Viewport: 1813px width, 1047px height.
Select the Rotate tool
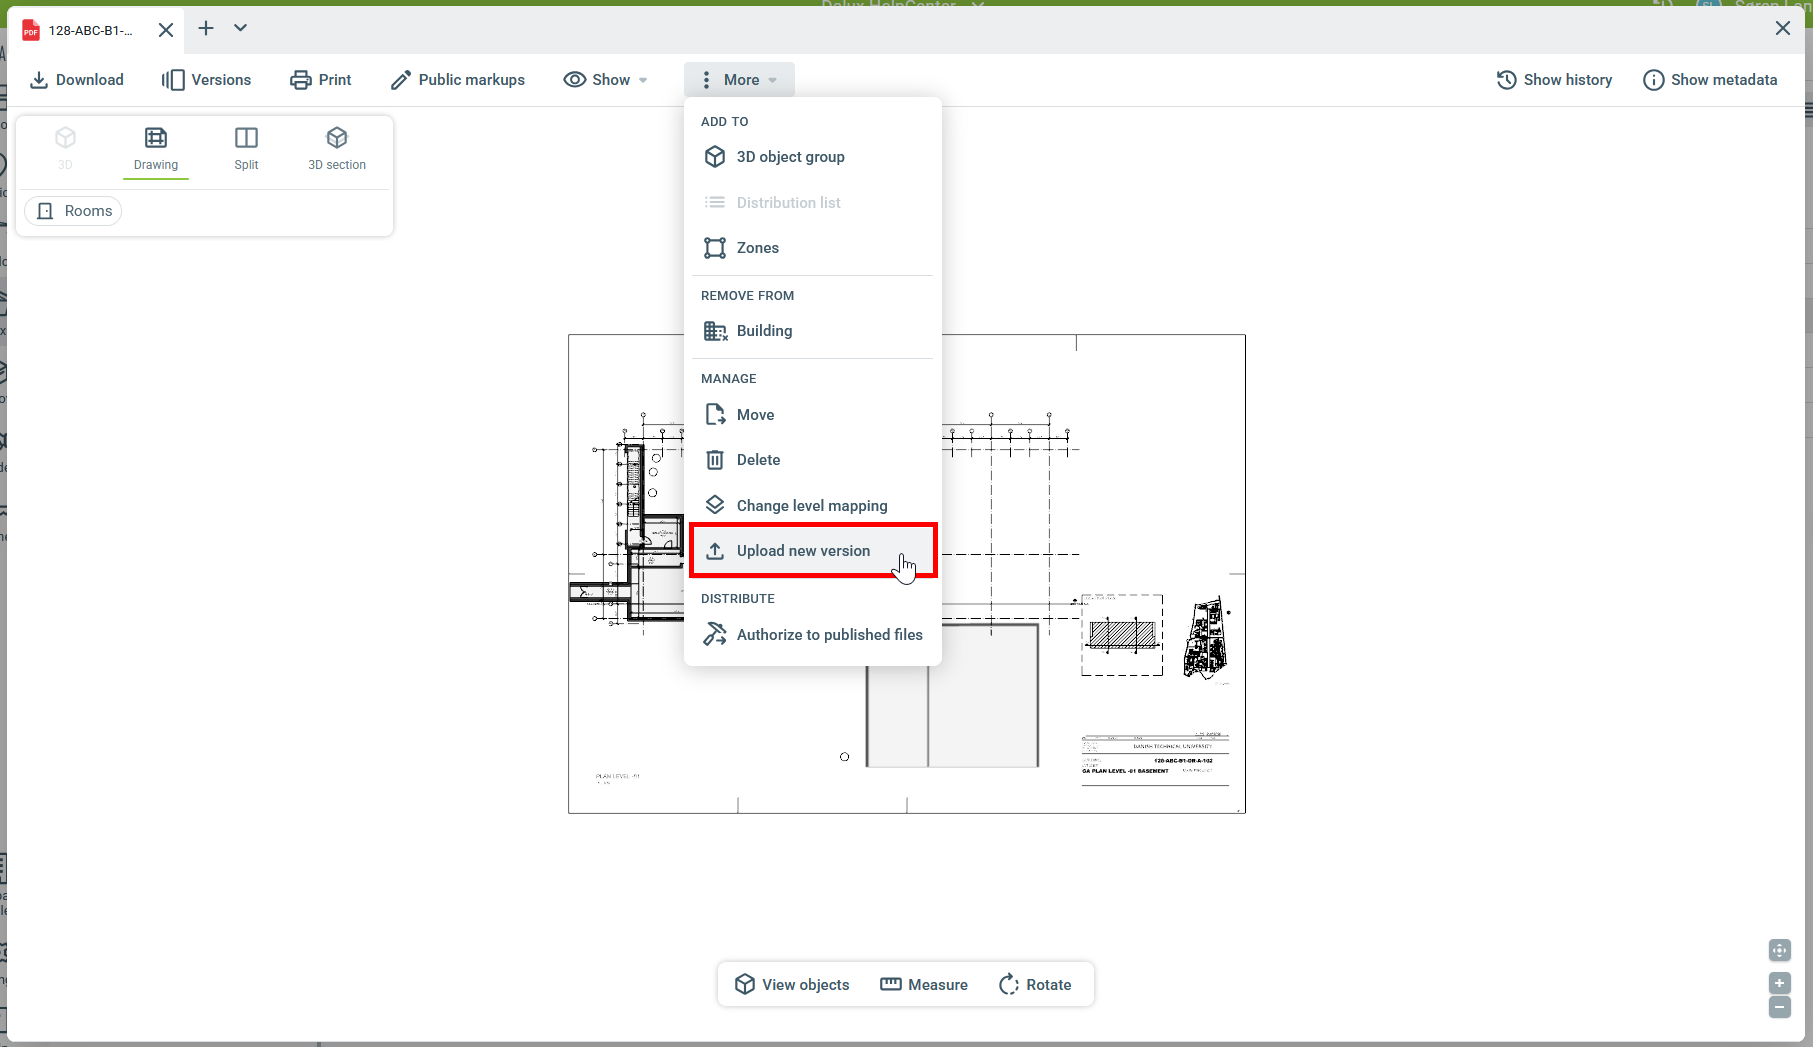pos(1035,985)
